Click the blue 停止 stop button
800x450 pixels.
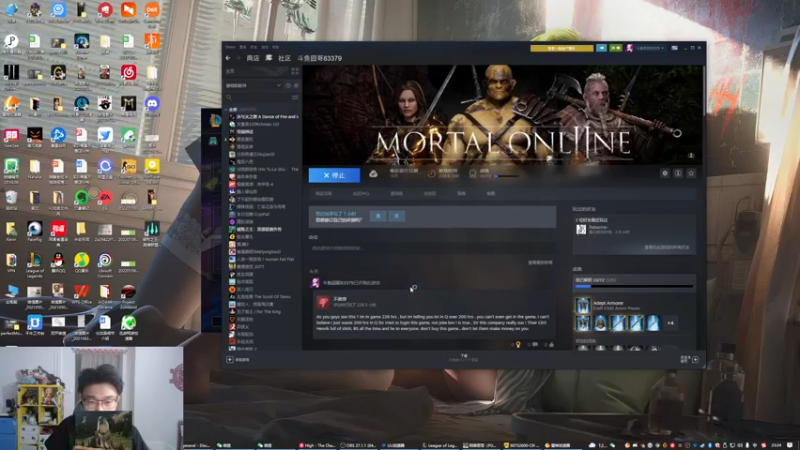click(x=334, y=175)
